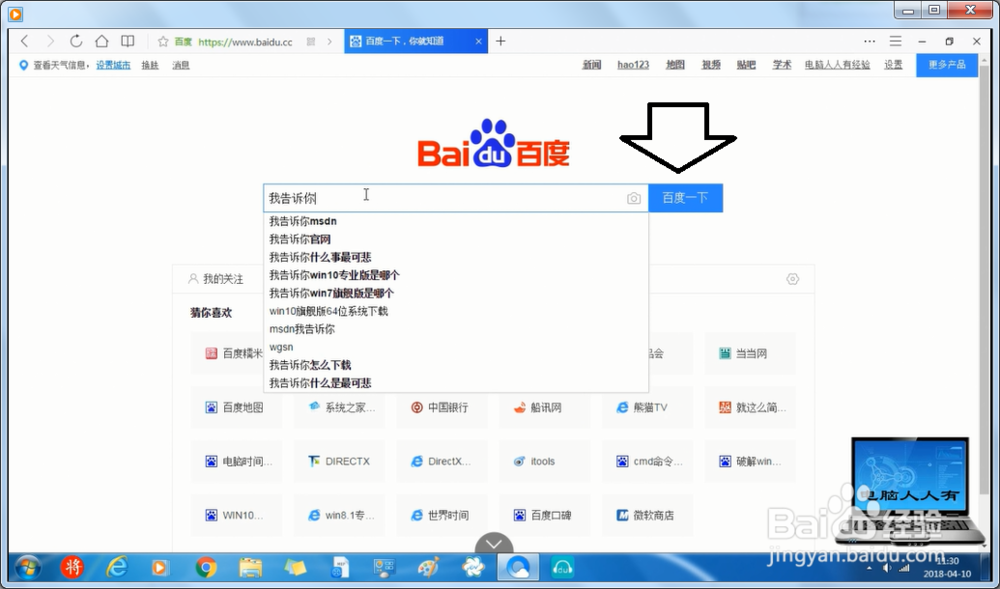Open reading mode book icon
1000x589 pixels.
point(128,41)
